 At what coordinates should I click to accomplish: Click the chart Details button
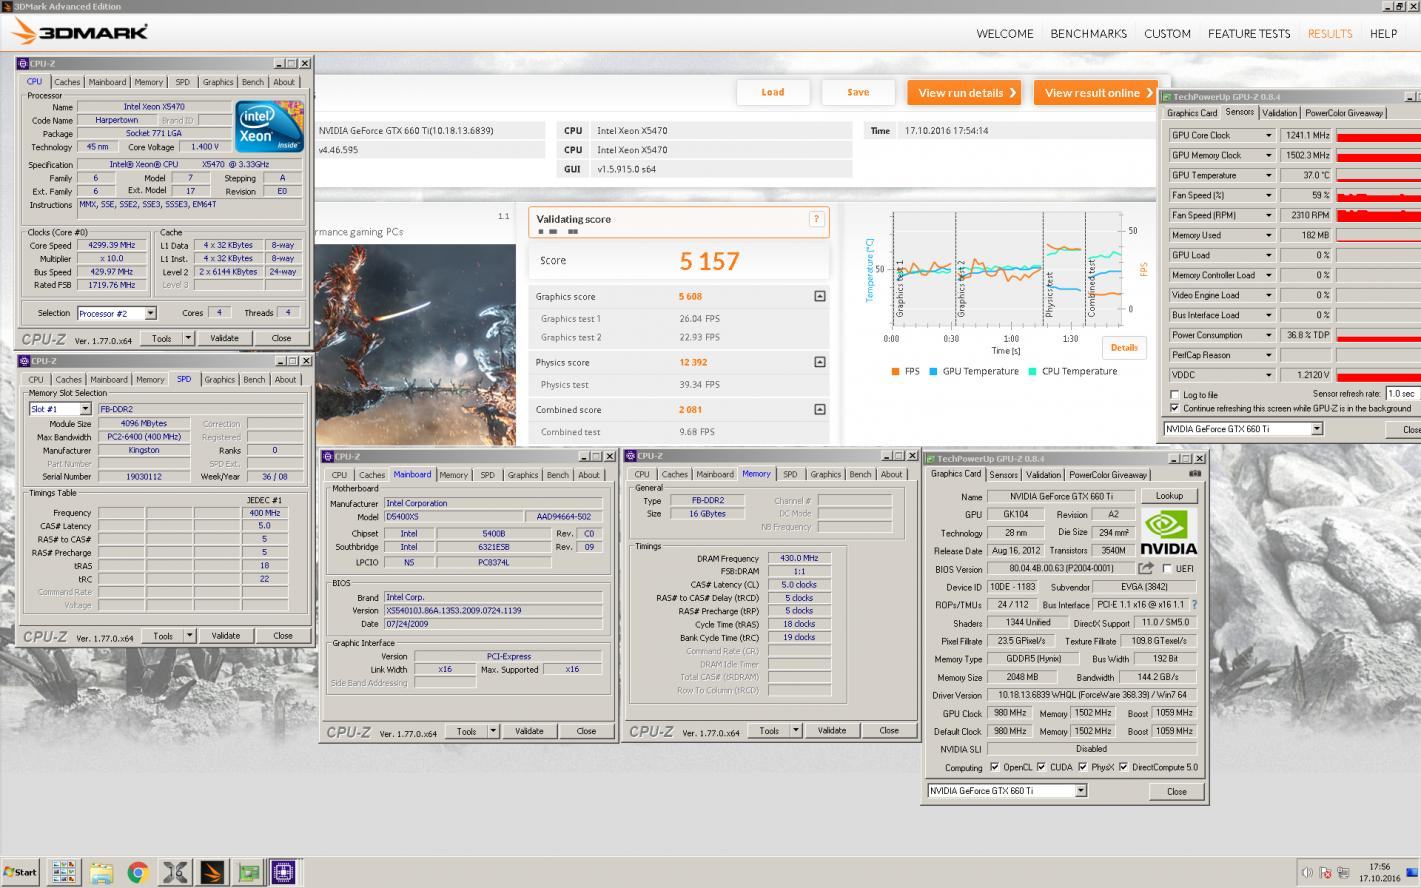click(1124, 347)
